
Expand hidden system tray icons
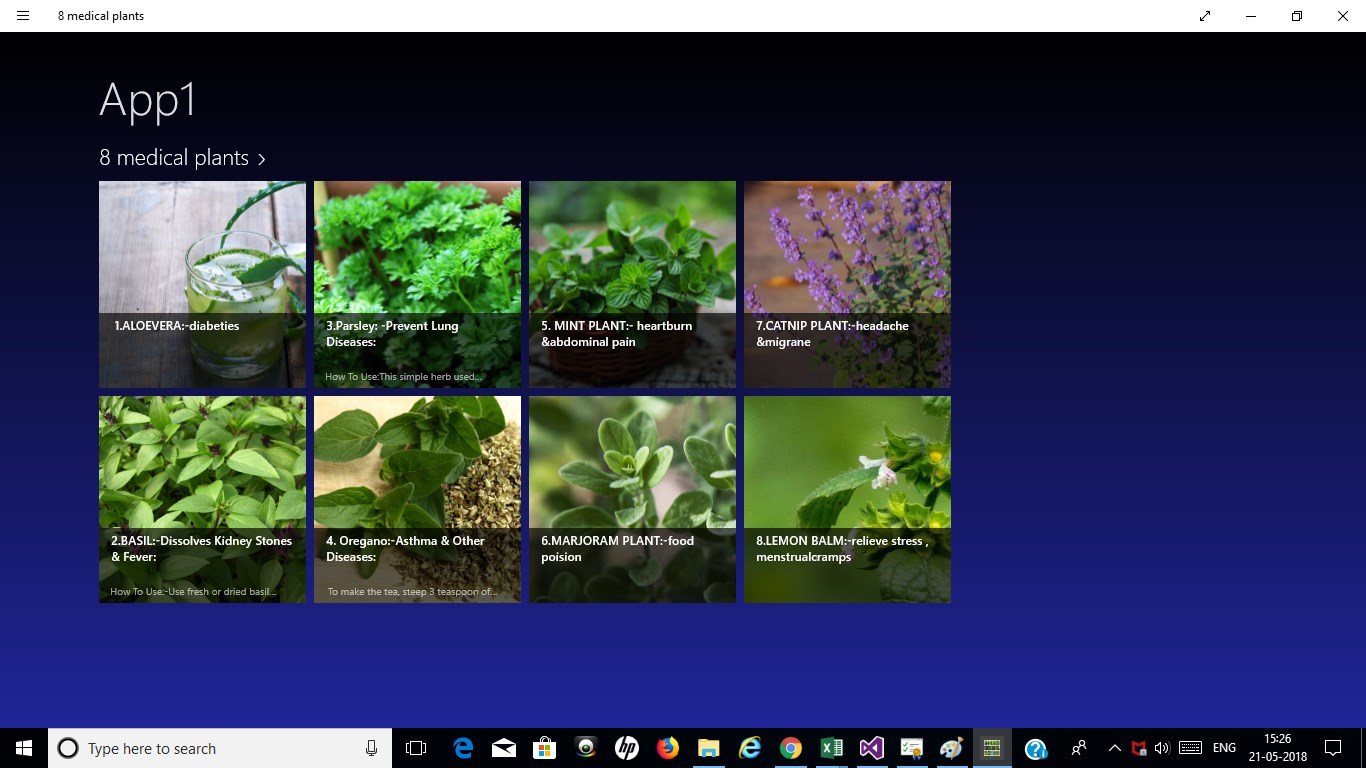point(1114,747)
